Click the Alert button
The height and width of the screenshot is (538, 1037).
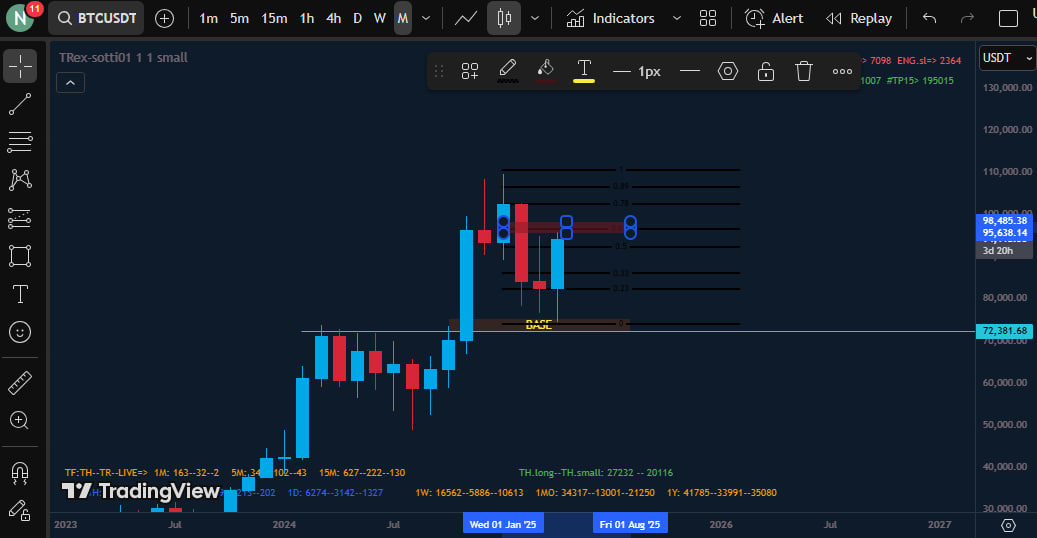pyautogui.click(x=776, y=18)
